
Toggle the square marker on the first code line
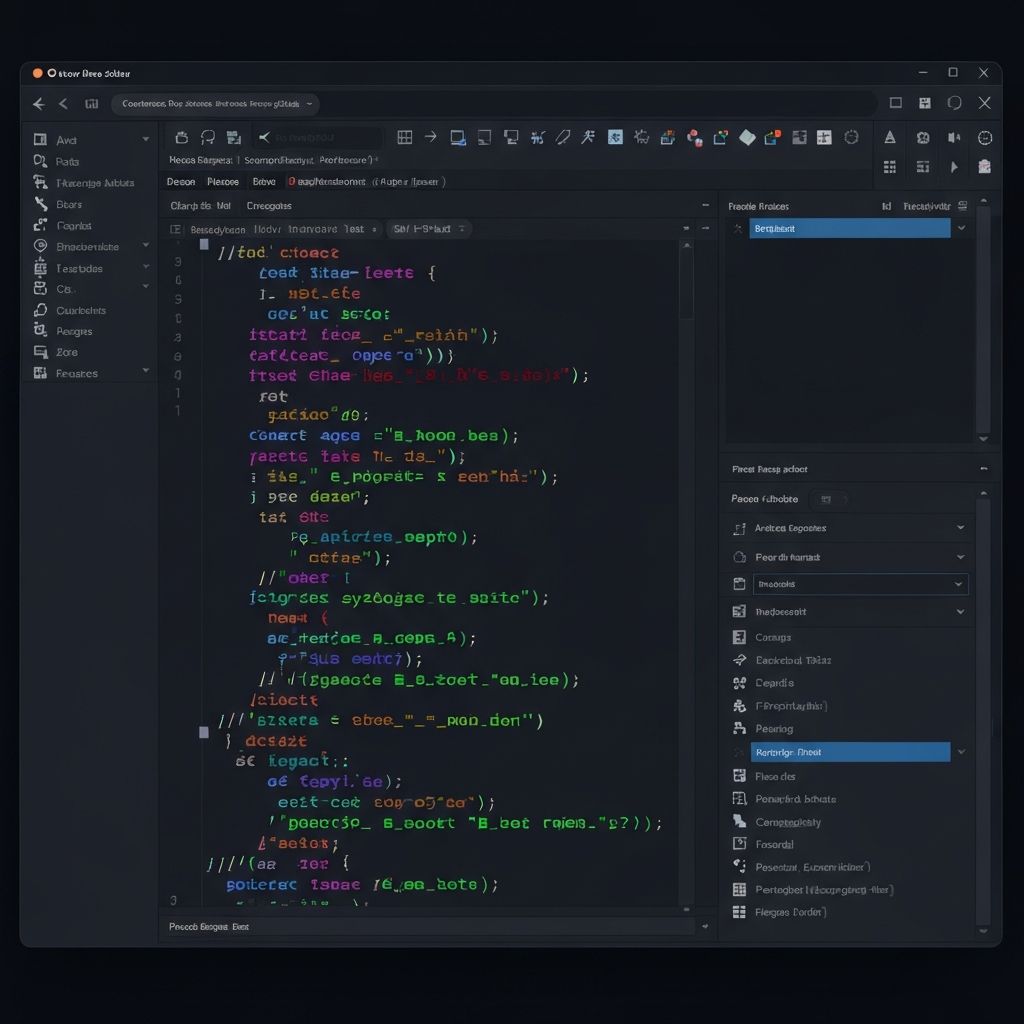click(204, 243)
